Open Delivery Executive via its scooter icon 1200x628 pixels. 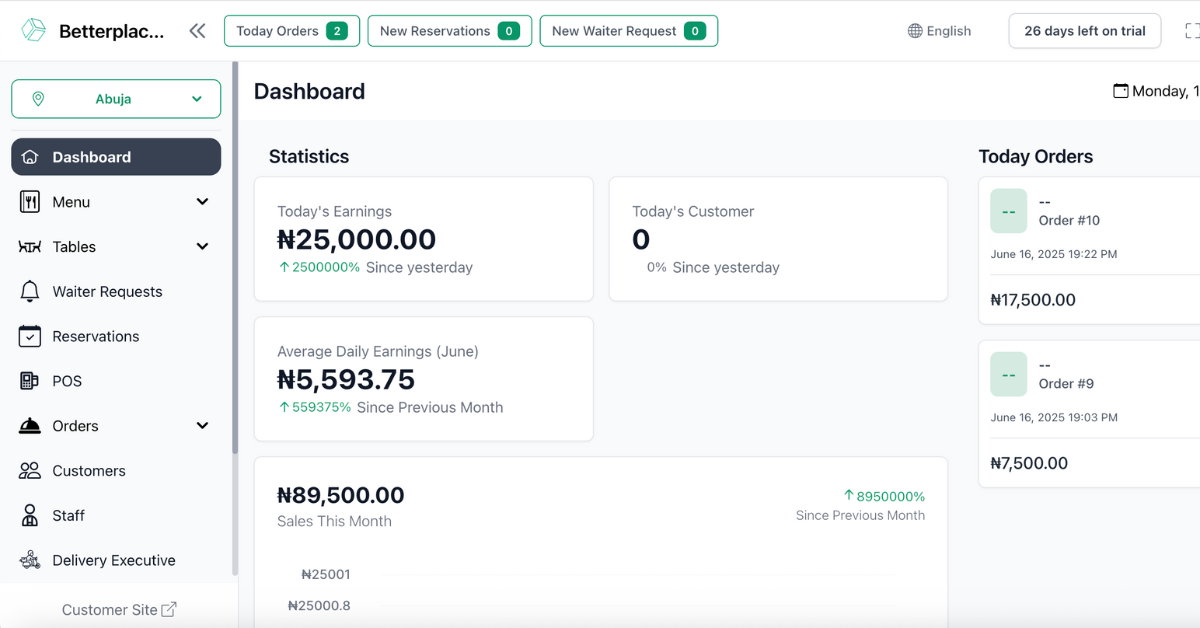30,560
